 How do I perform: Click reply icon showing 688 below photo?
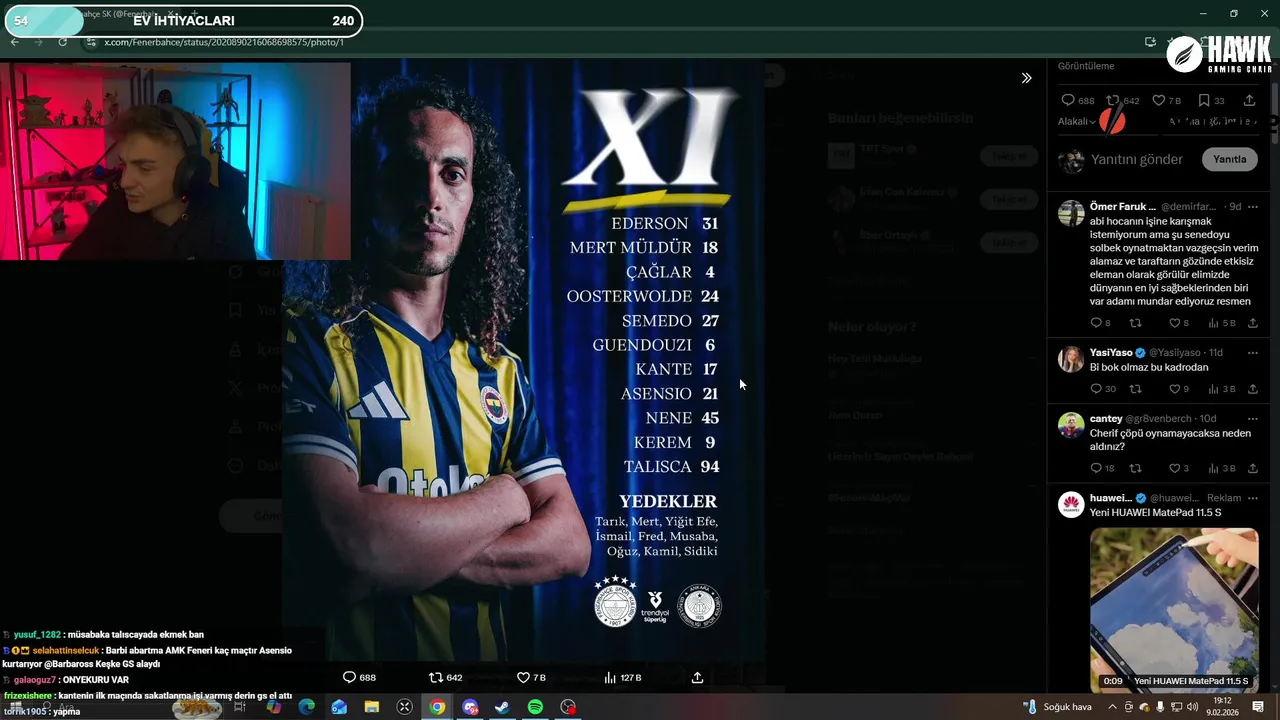point(359,678)
